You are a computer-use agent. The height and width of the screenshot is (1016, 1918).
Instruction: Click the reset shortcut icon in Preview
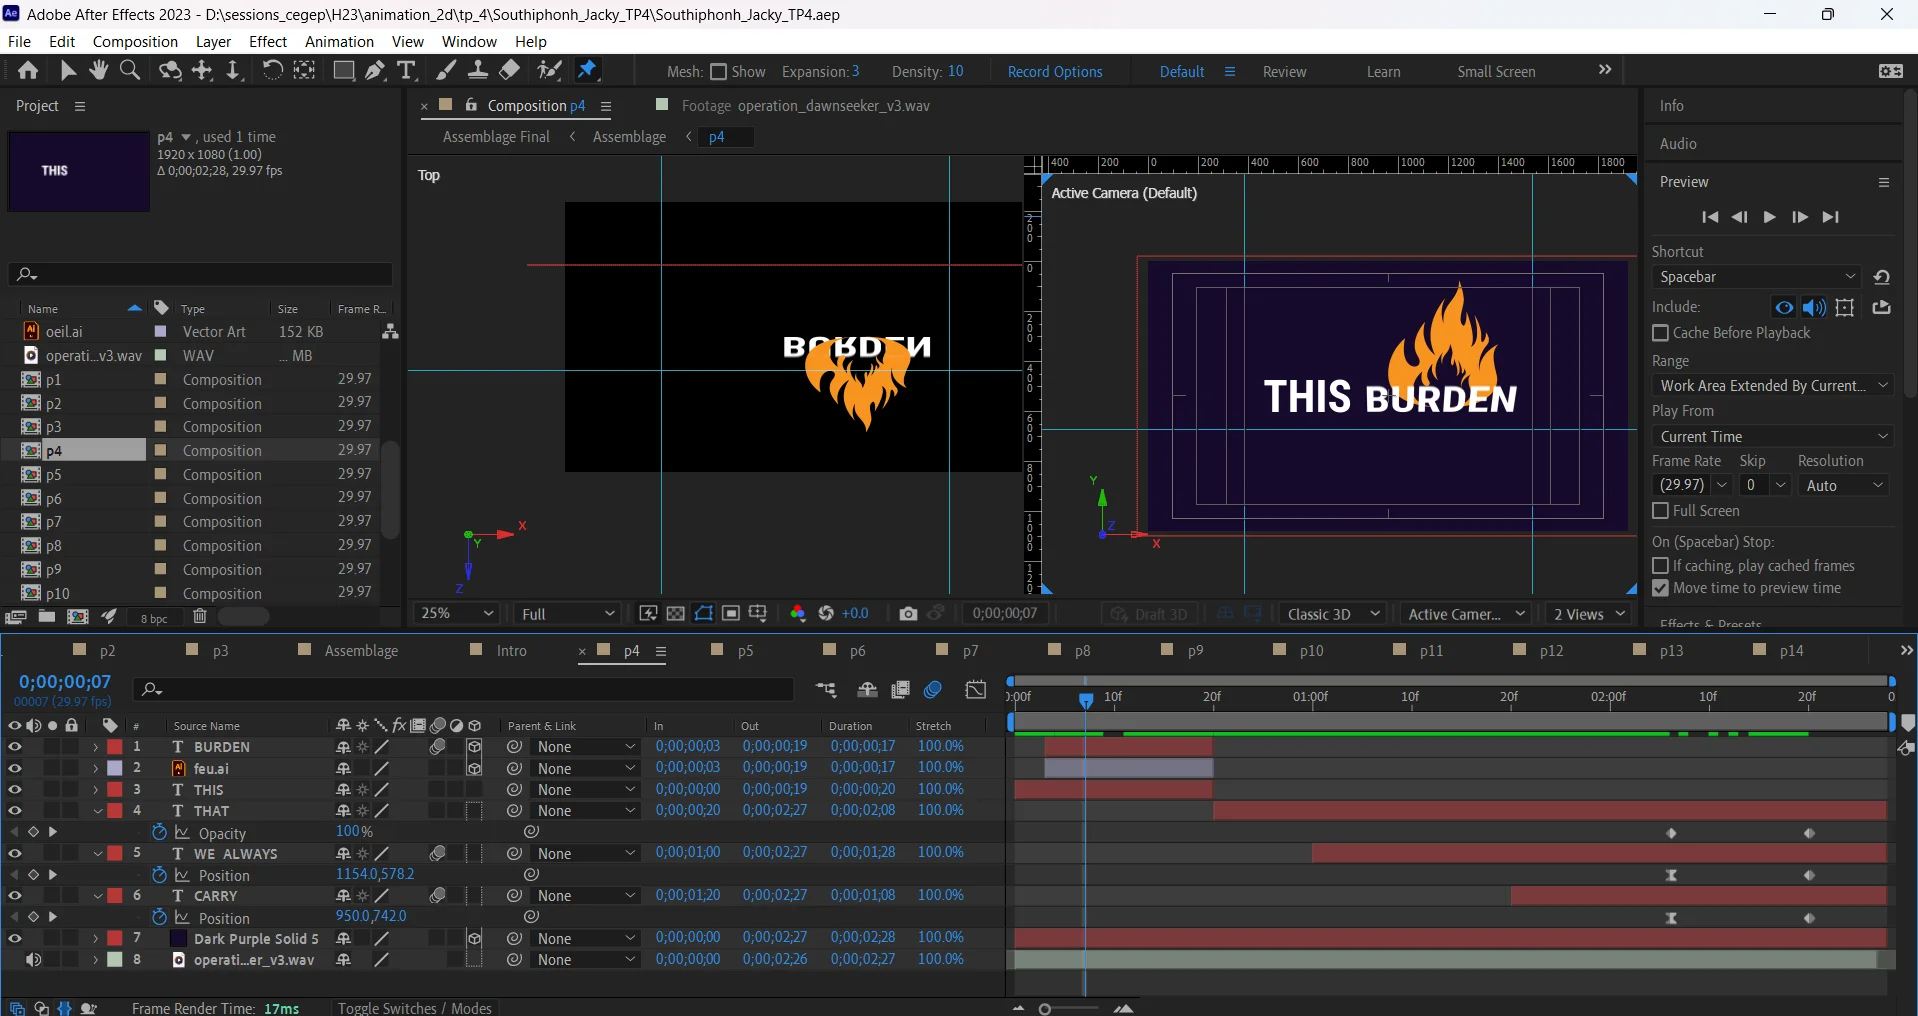(x=1882, y=277)
